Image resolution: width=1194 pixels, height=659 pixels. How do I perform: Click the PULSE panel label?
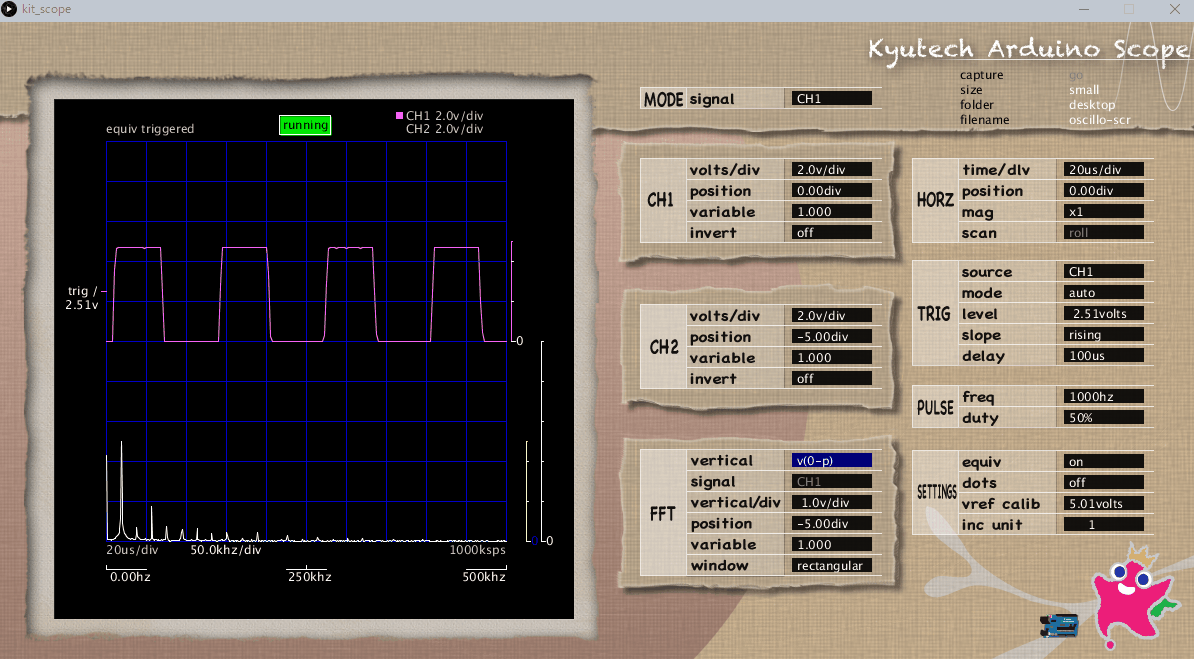click(x=935, y=408)
